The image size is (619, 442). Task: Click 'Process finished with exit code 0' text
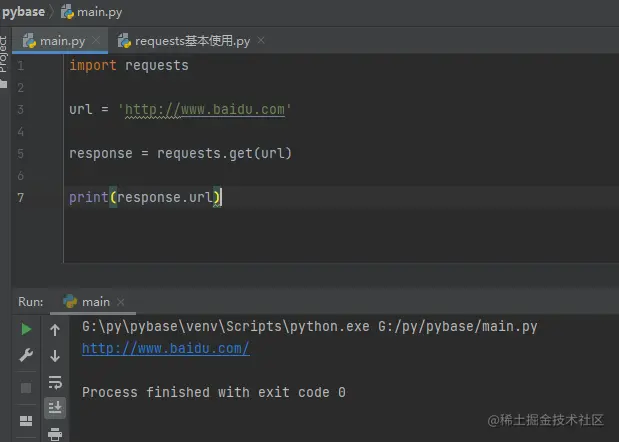(214, 392)
